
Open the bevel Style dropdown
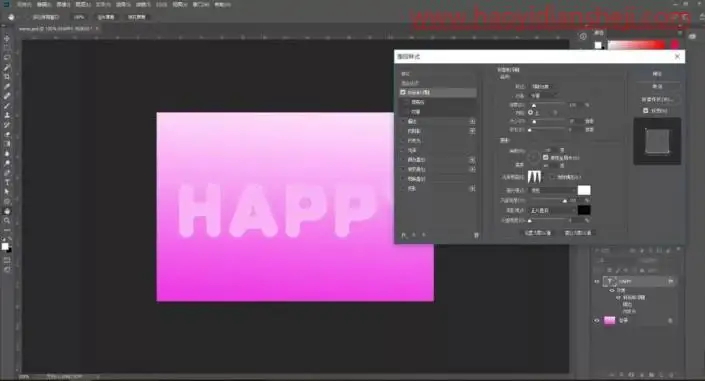pos(543,86)
